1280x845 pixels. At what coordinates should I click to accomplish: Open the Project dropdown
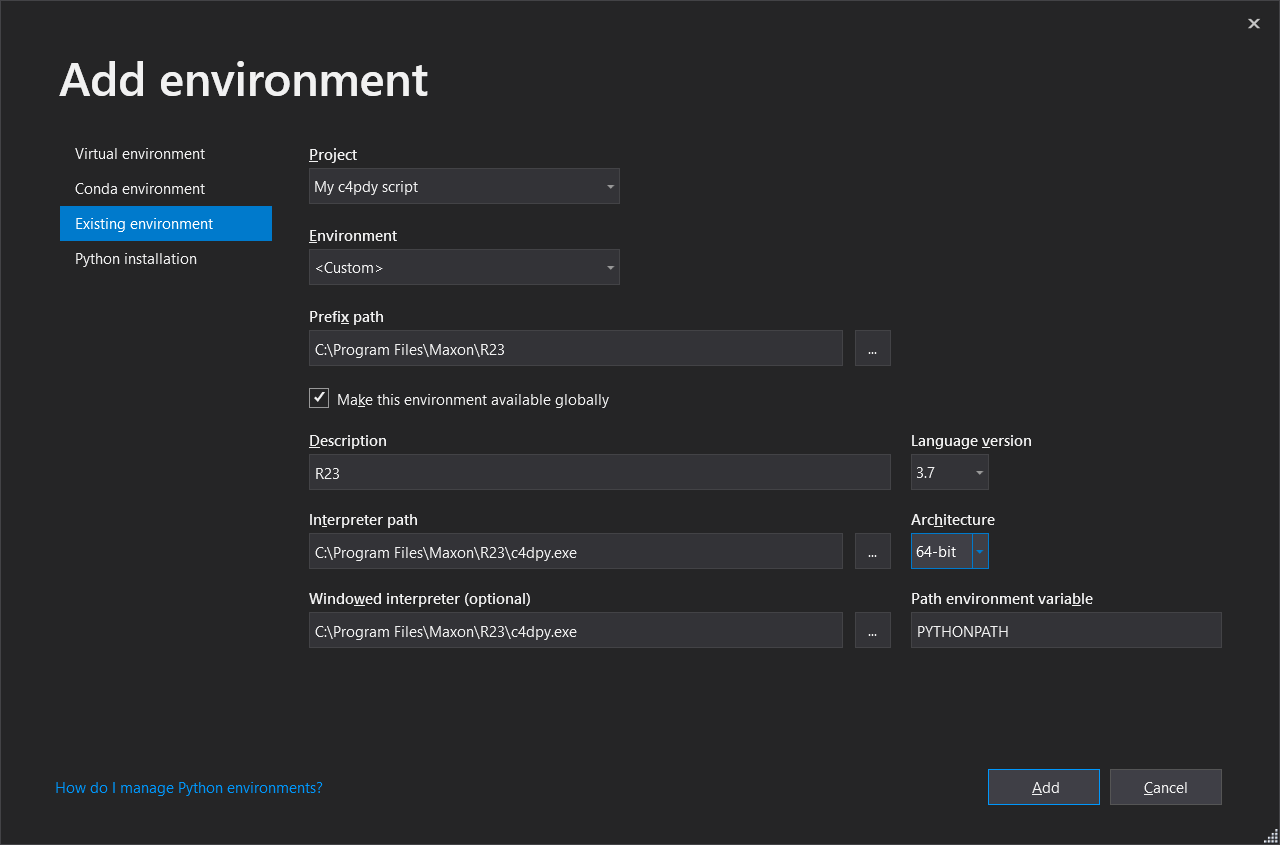[x=464, y=186]
